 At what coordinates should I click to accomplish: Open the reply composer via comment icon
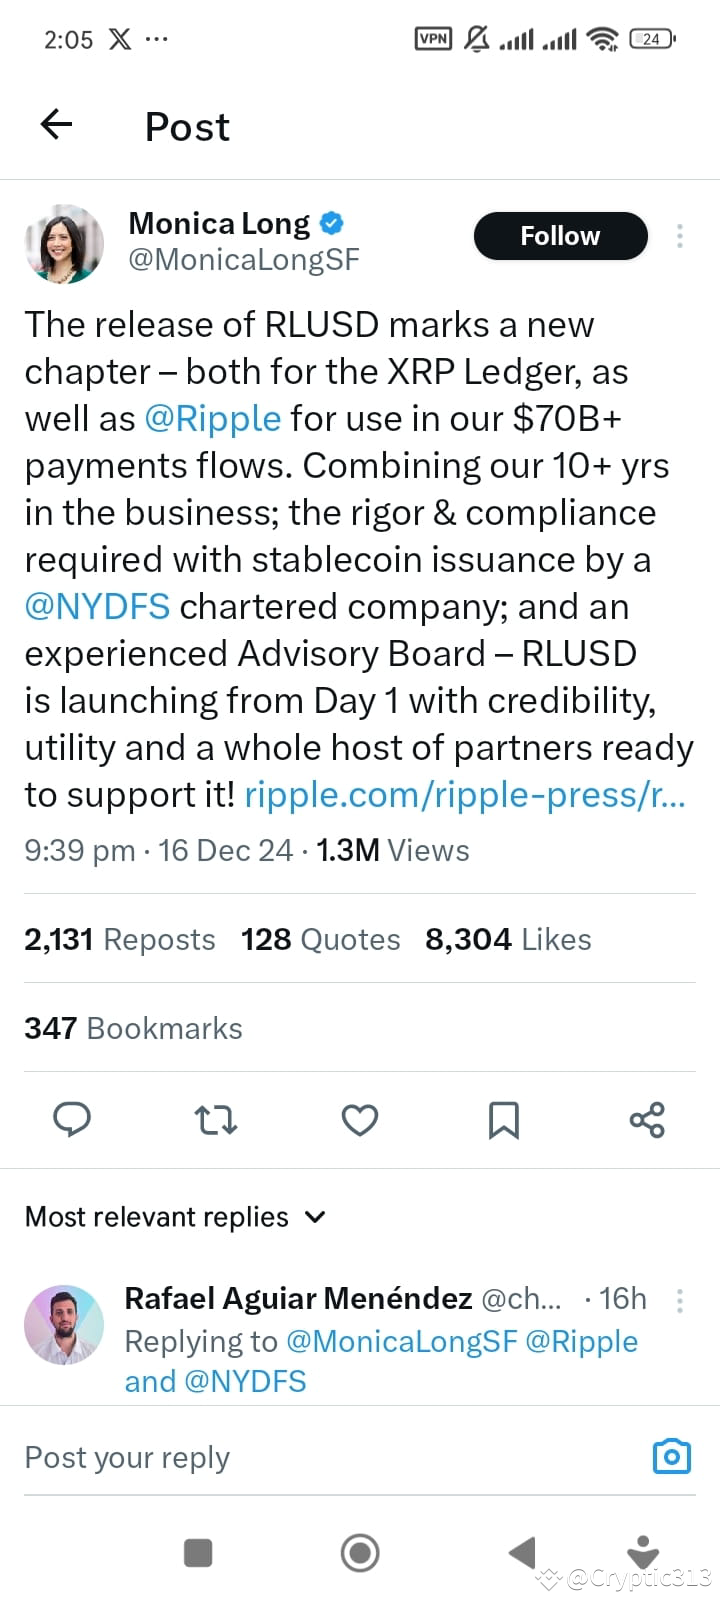pos(72,1120)
